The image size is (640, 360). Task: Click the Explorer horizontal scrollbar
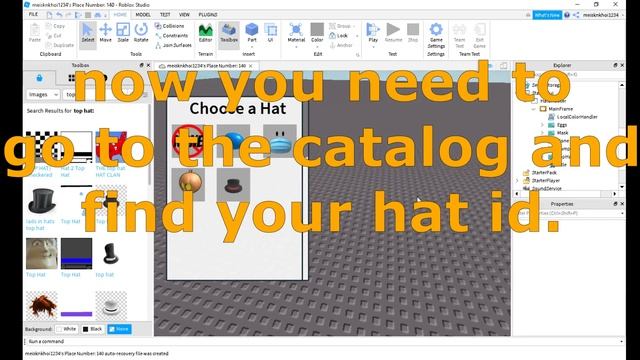(566, 193)
